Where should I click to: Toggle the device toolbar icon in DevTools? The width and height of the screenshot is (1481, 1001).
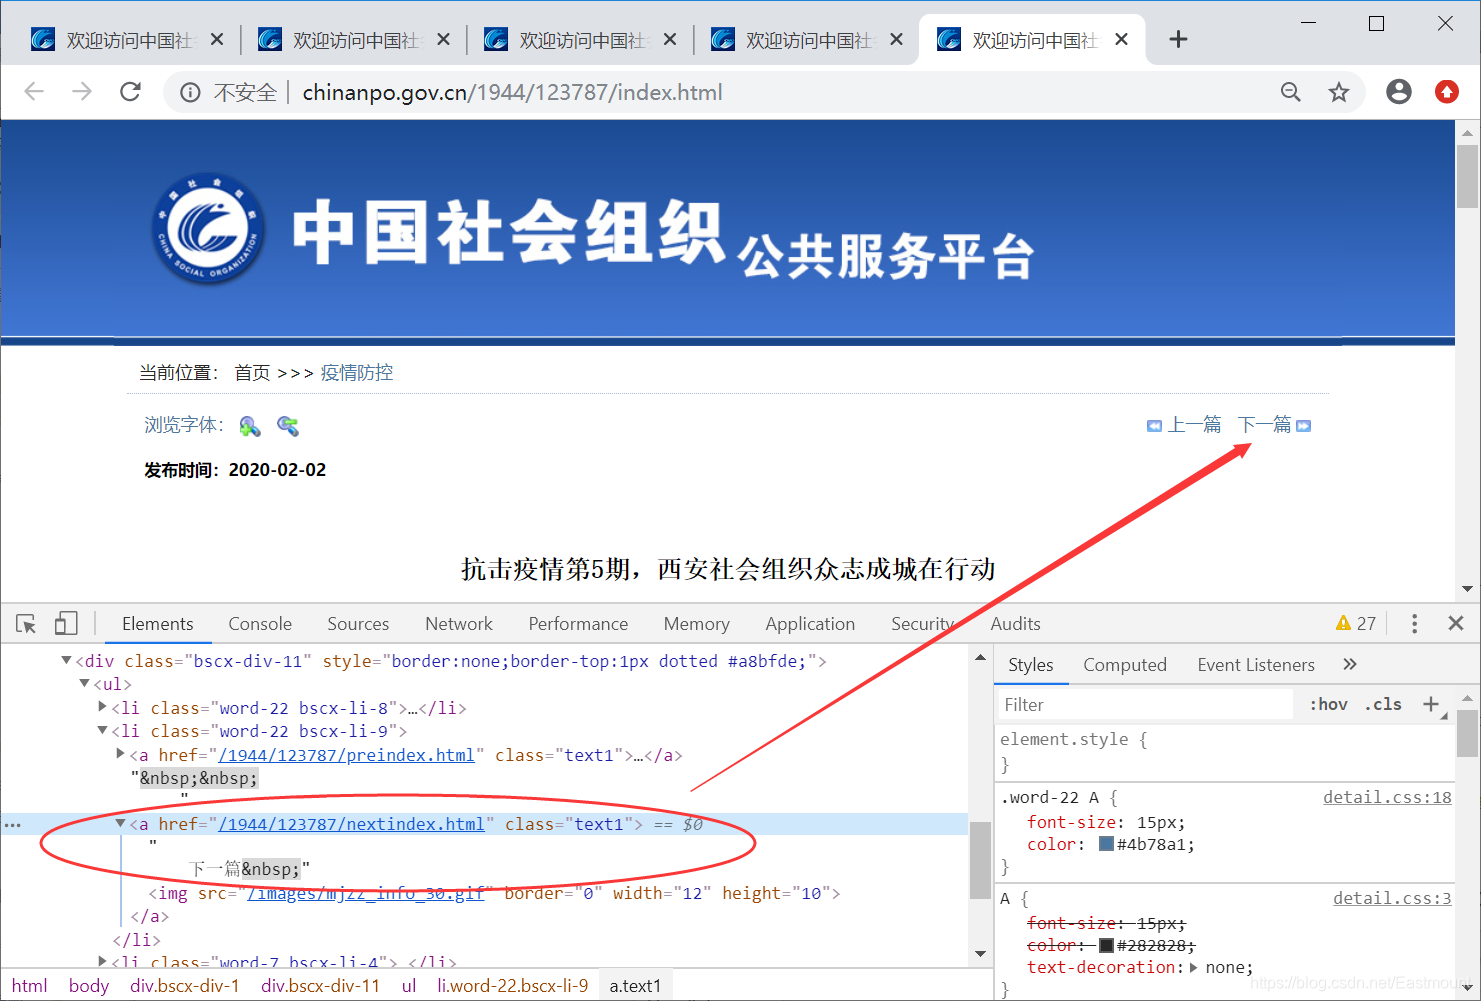[66, 624]
